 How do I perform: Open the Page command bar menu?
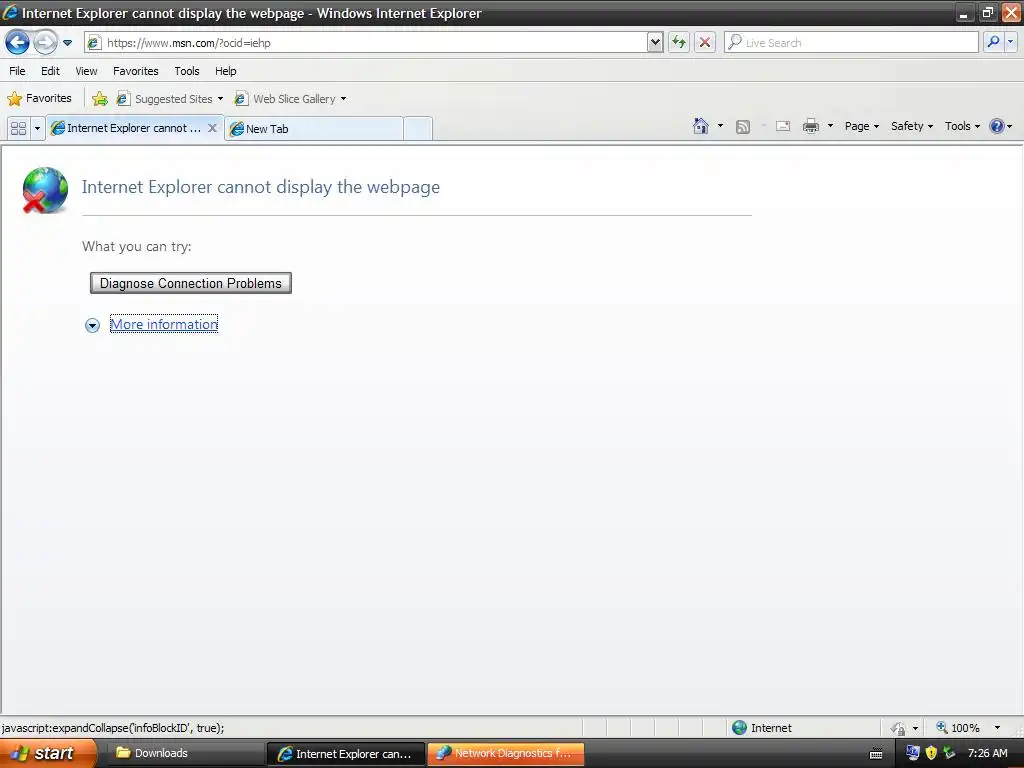tap(861, 127)
